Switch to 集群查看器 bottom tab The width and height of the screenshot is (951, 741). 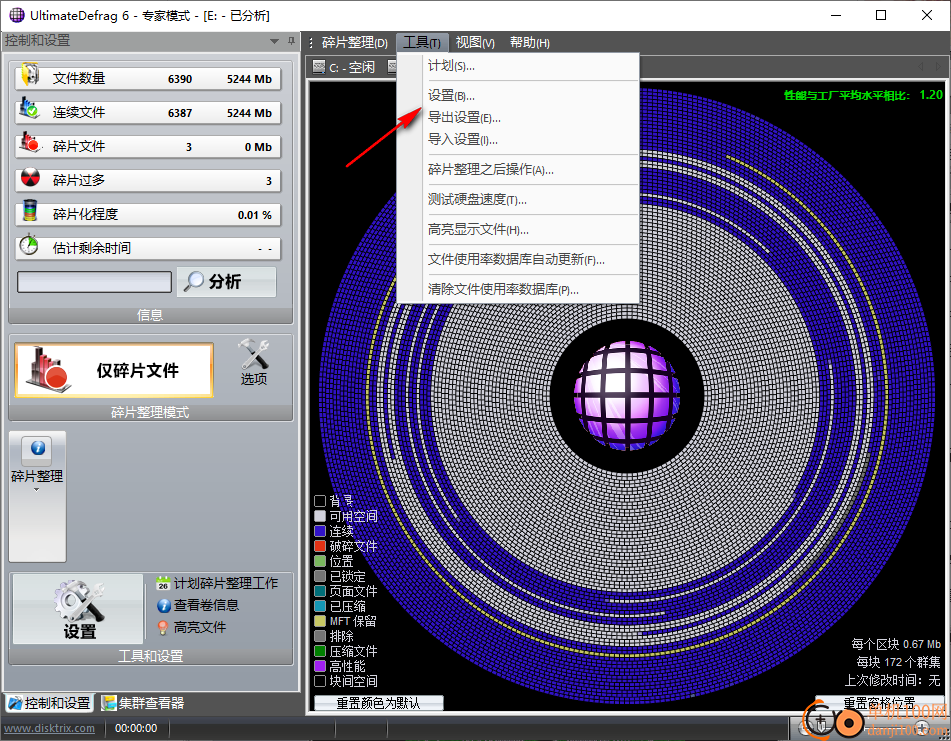tap(143, 703)
